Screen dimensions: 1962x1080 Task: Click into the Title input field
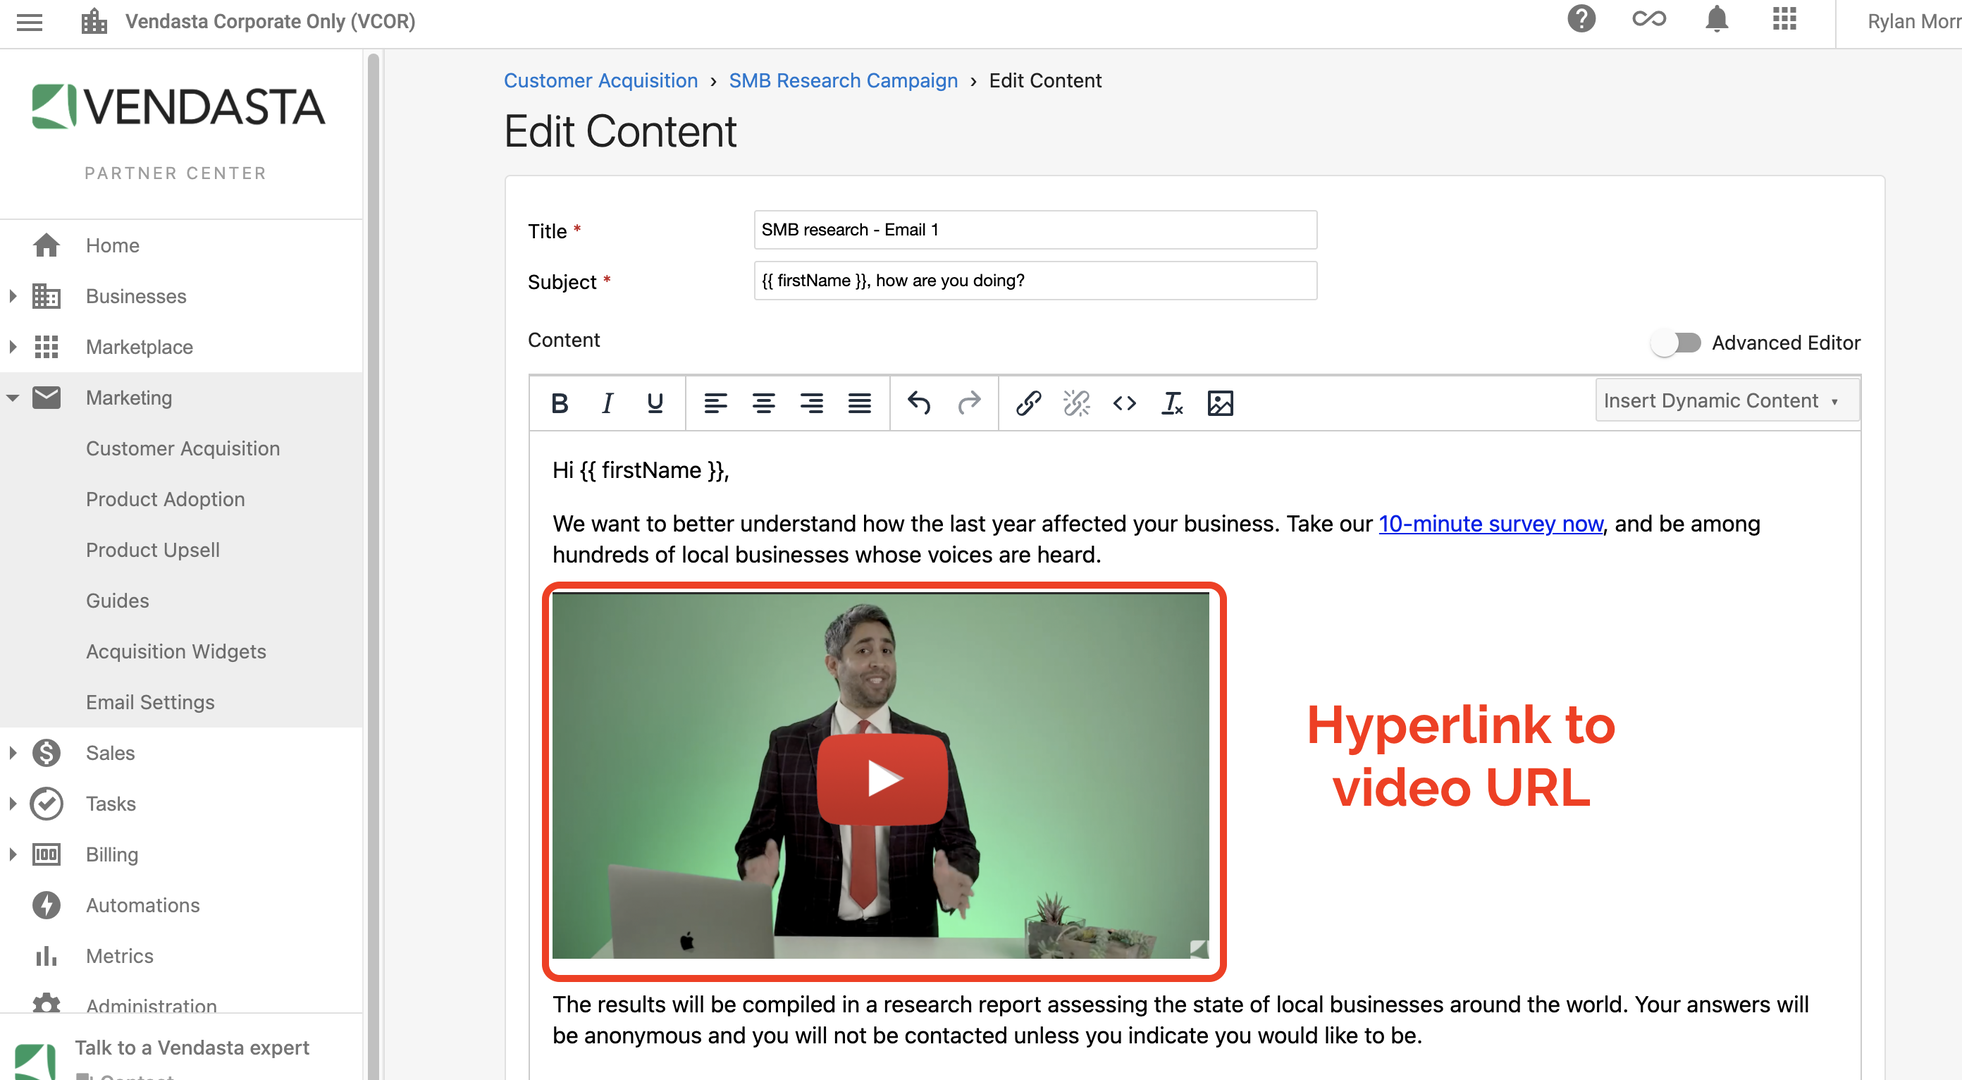pos(1035,230)
